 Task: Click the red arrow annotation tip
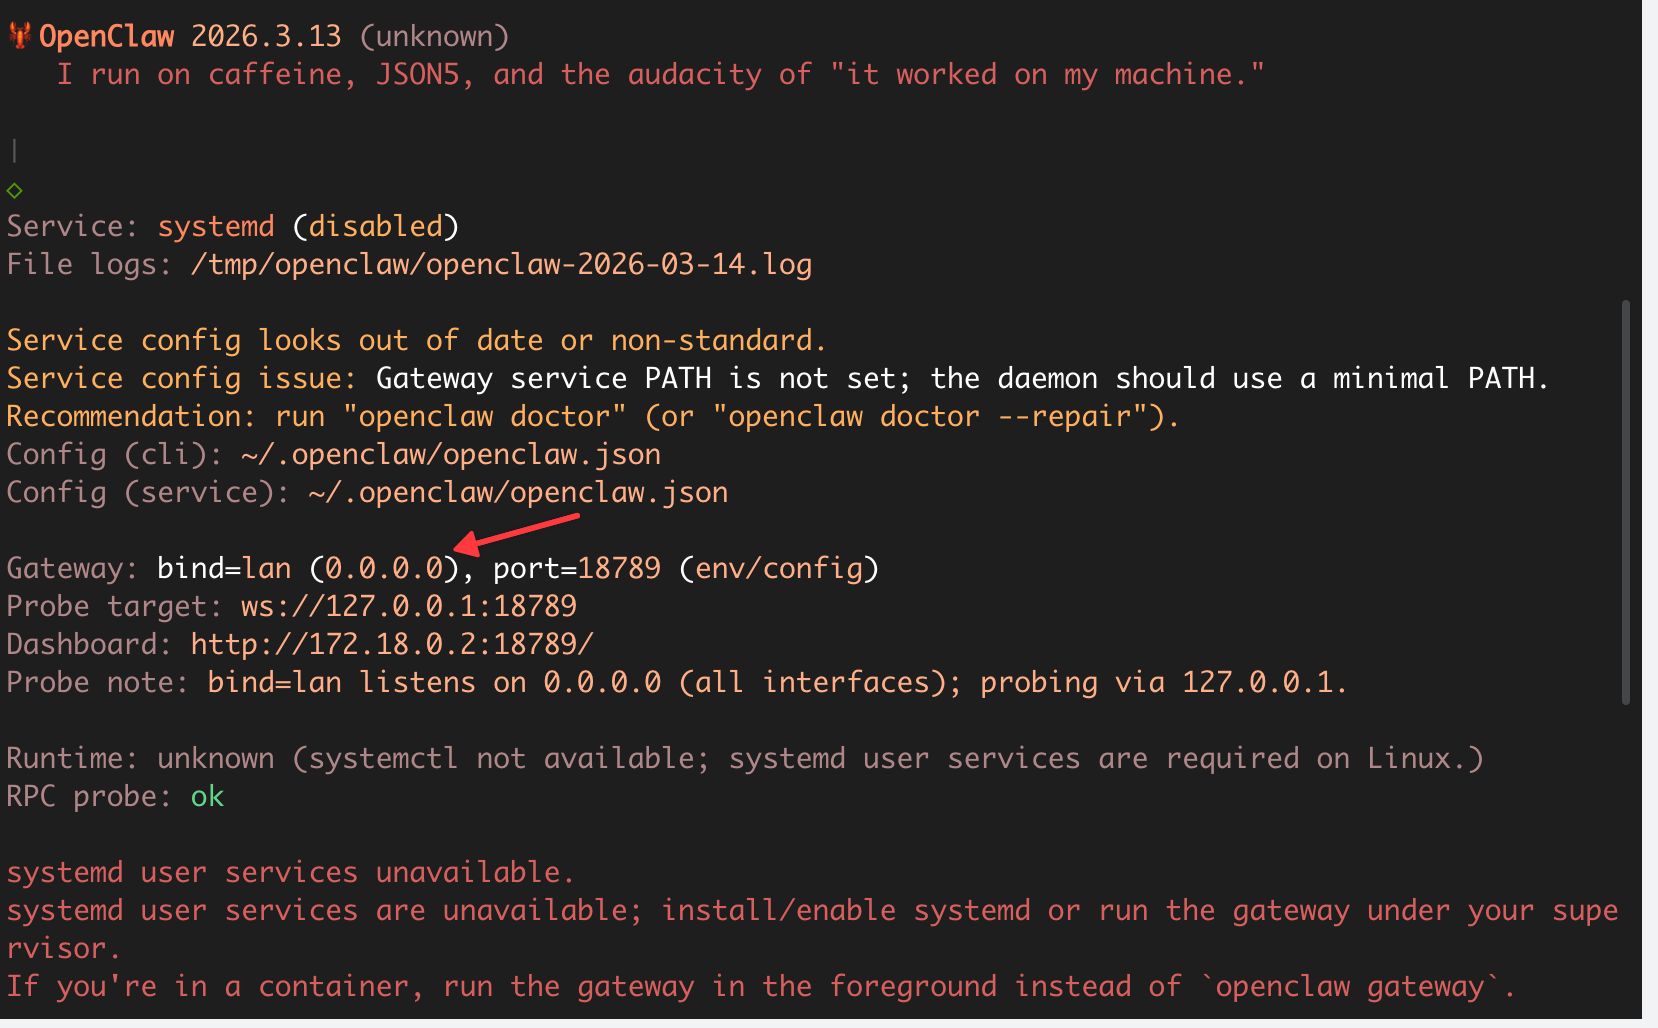[x=462, y=546]
